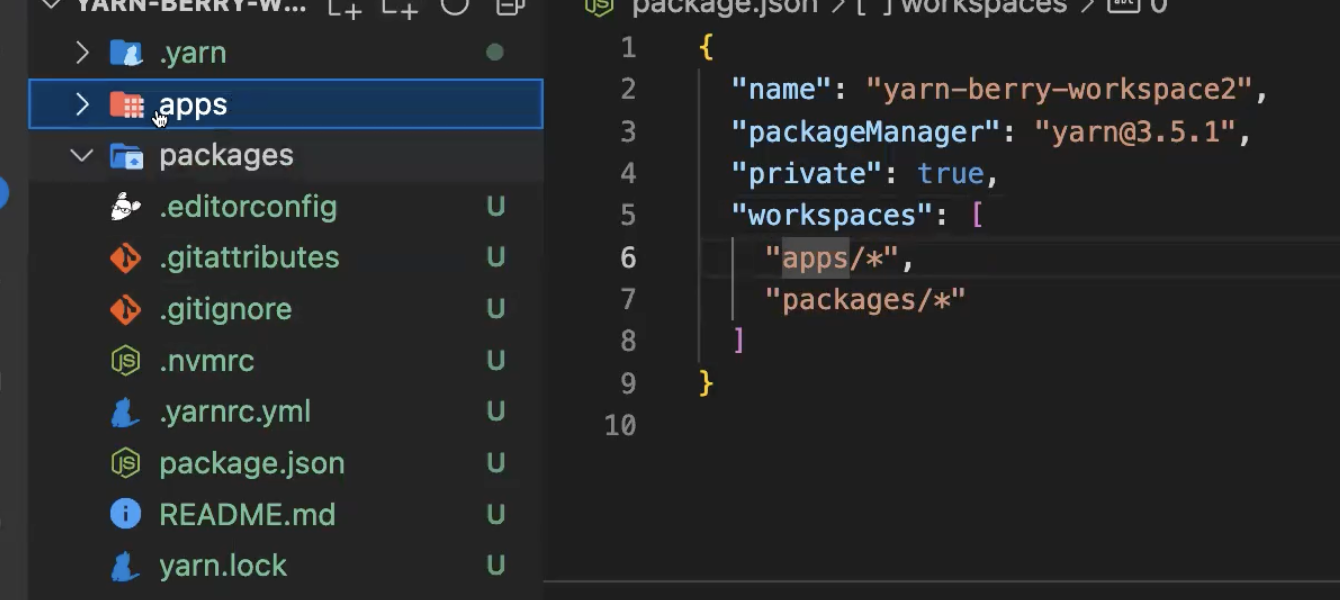
Task: Click the closing square bracket on line 8
Action: click(739, 342)
